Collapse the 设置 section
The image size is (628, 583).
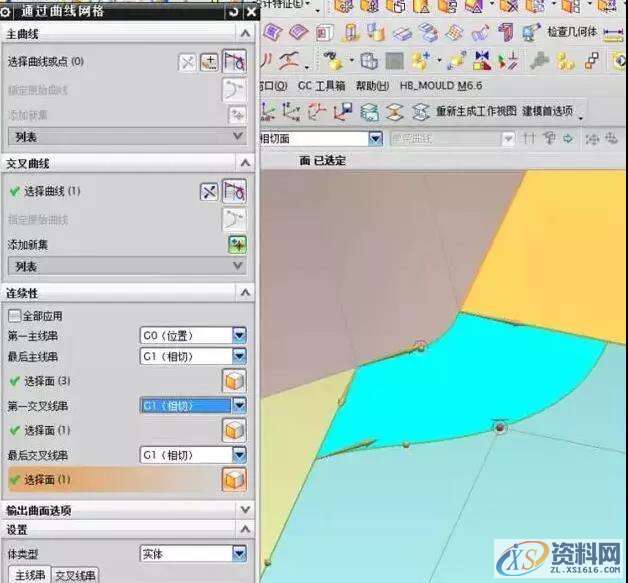coord(245,529)
